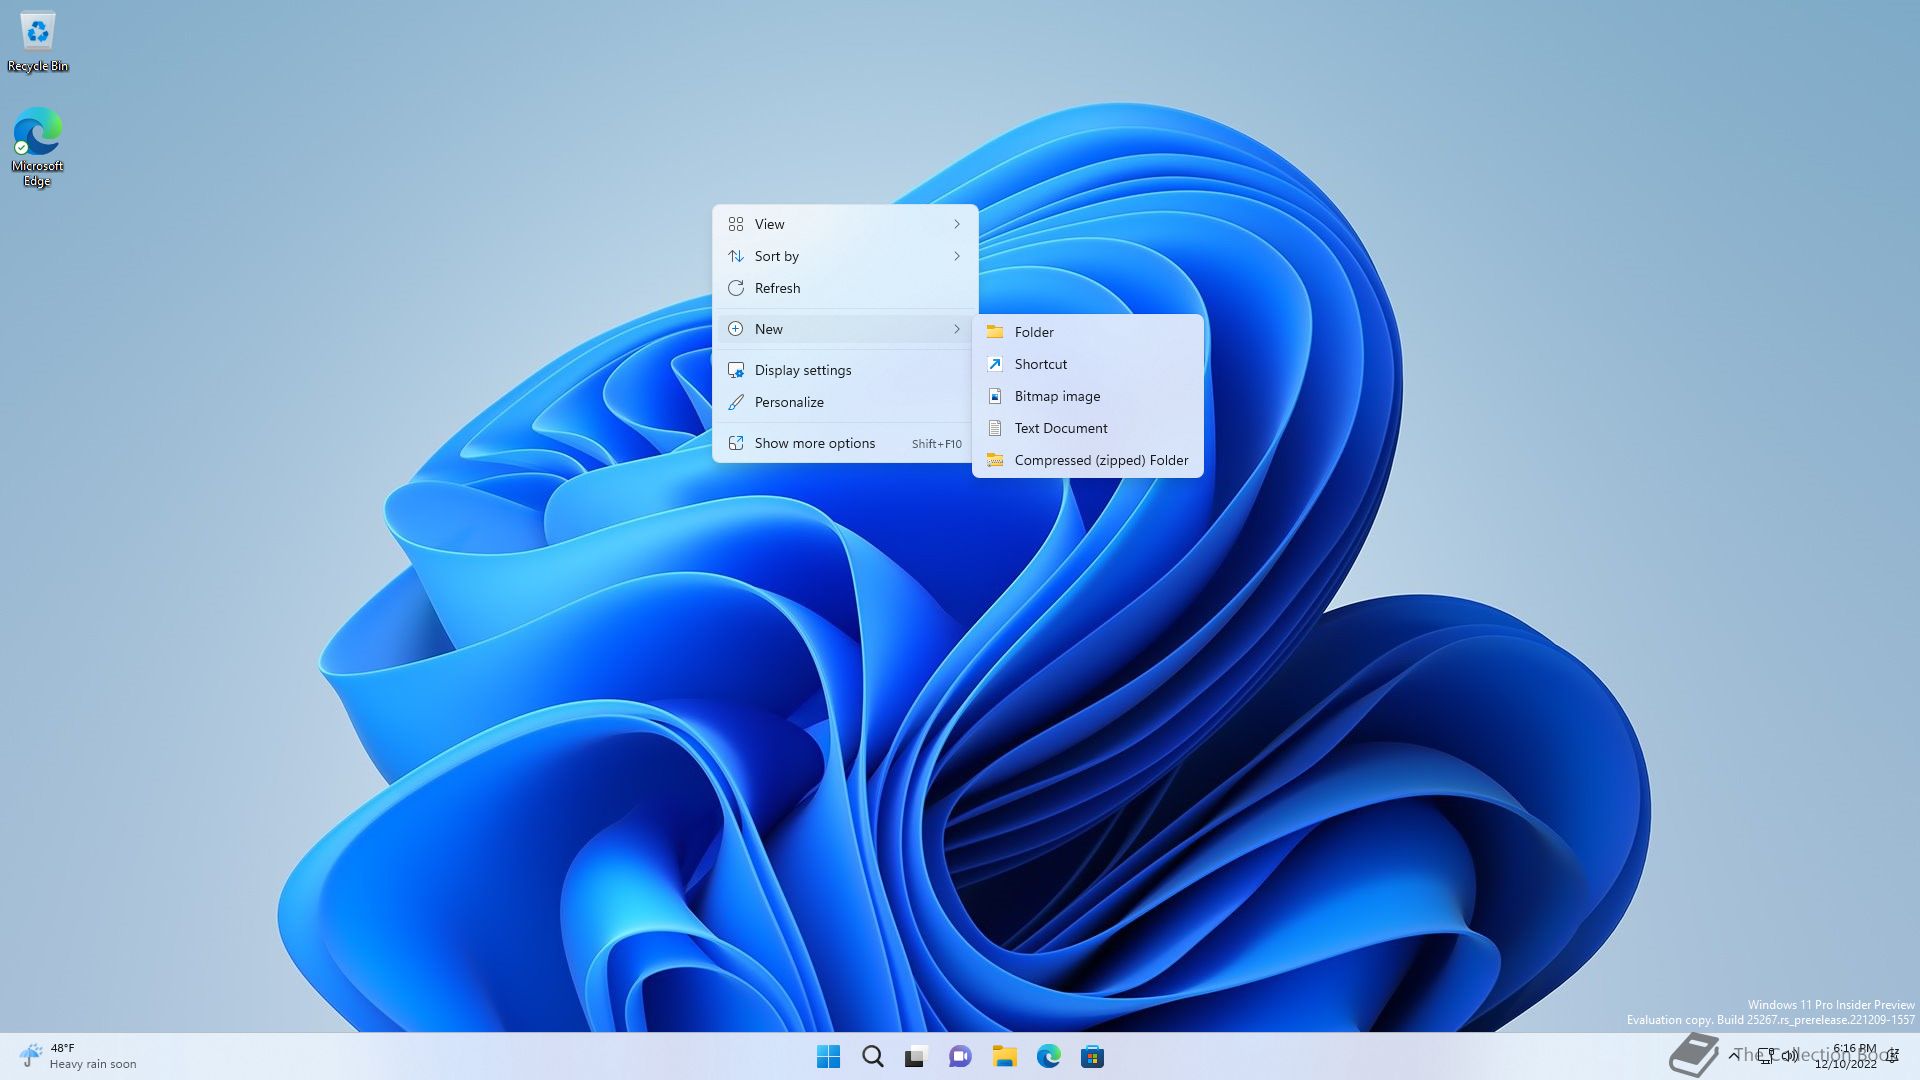Click Show more options
Image resolution: width=1920 pixels, height=1080 pixels.
pyautogui.click(x=845, y=443)
